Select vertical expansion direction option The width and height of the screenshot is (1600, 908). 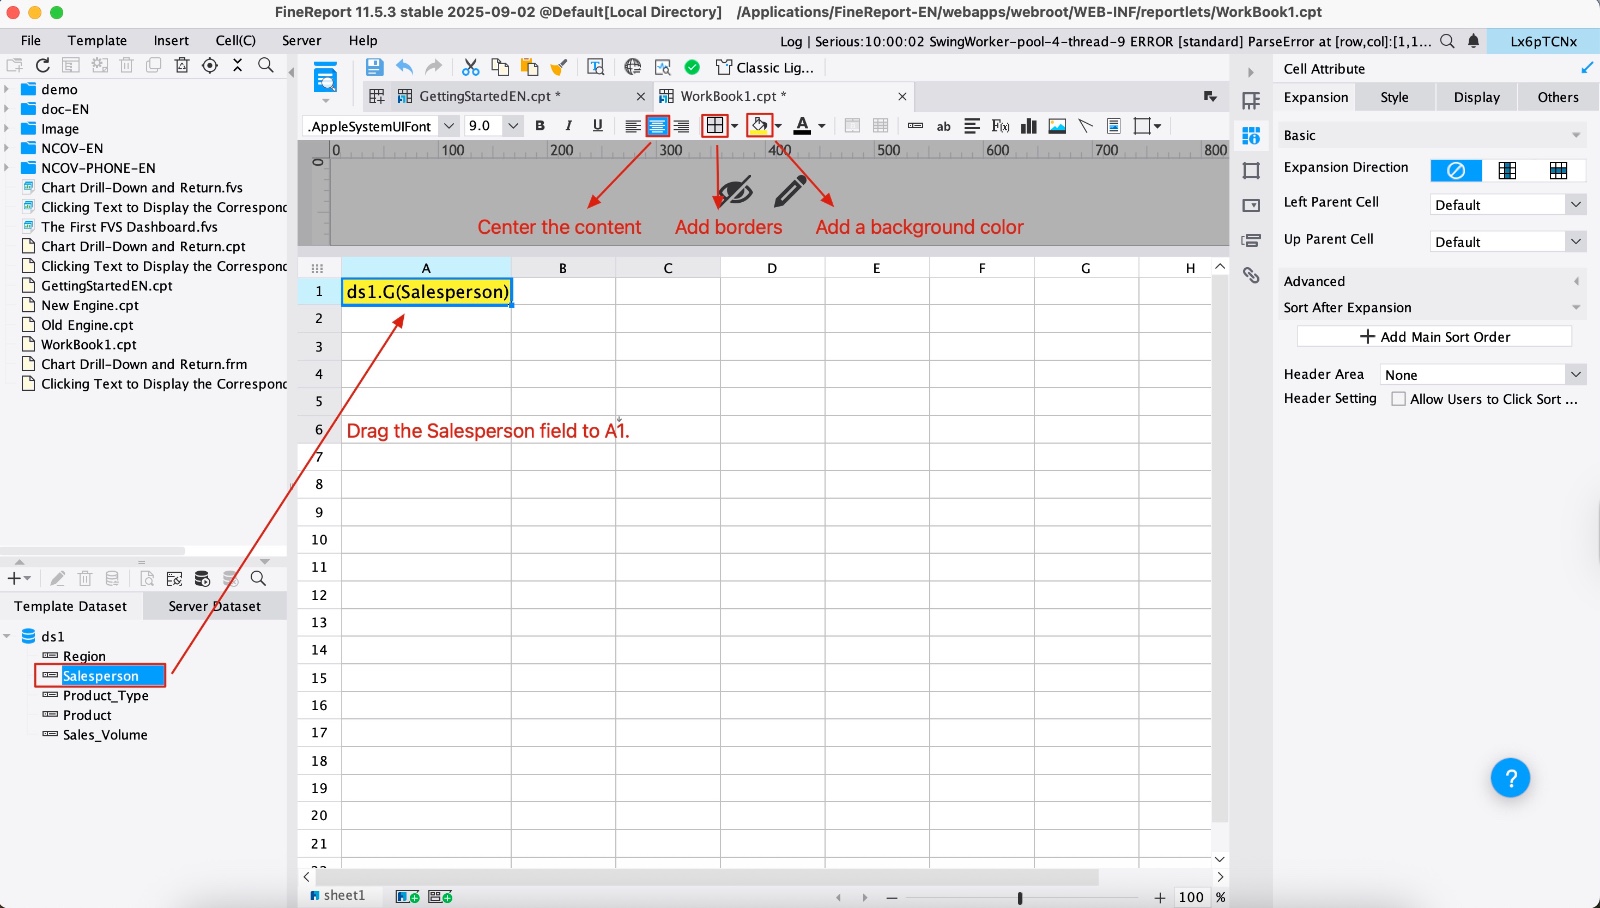coord(1507,170)
